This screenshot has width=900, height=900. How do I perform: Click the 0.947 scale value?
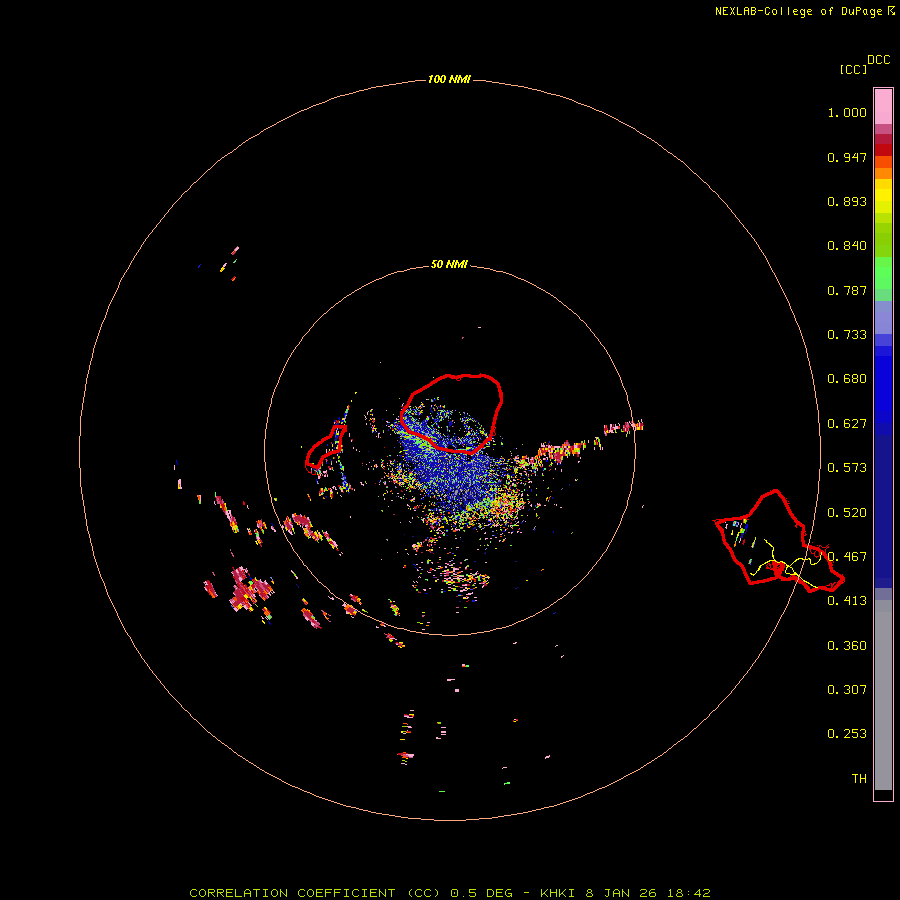click(x=847, y=157)
